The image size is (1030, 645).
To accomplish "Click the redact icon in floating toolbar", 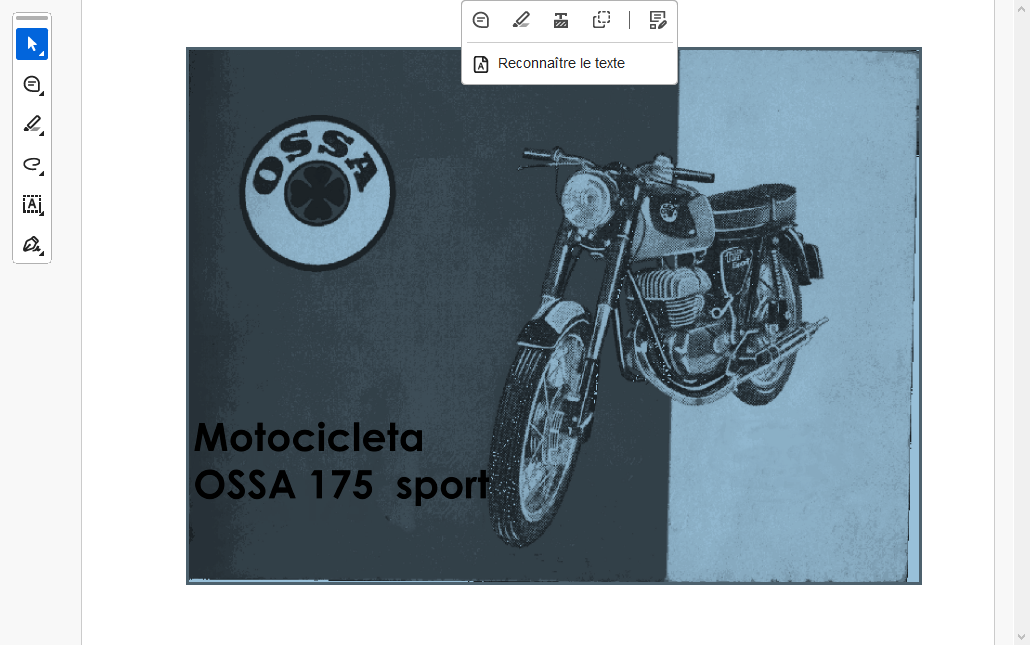I will [x=561, y=20].
